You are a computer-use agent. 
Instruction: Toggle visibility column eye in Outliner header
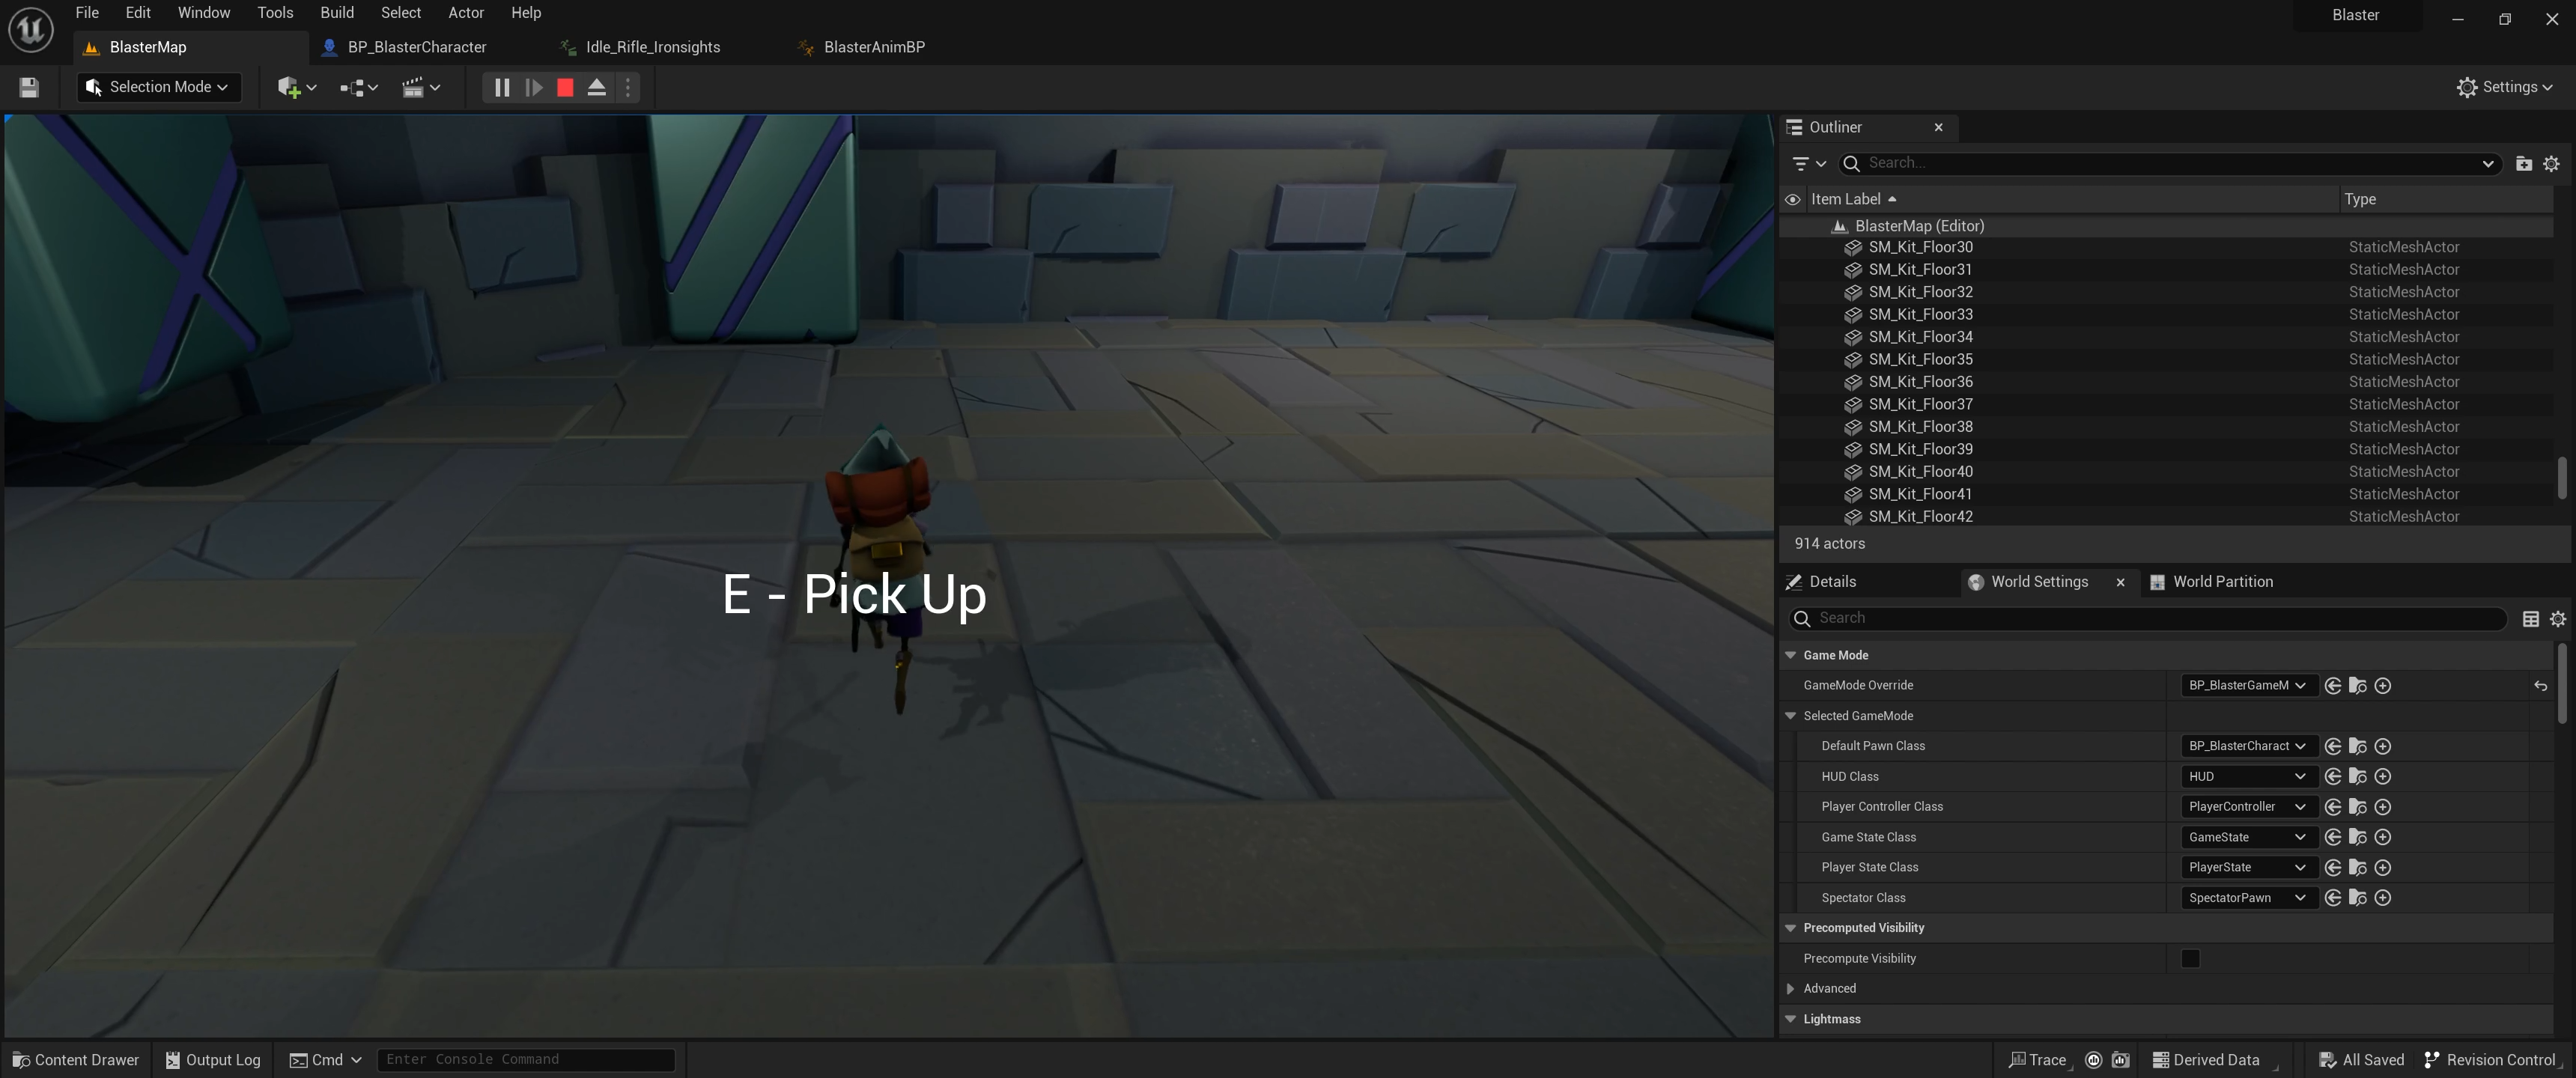[x=1792, y=199]
